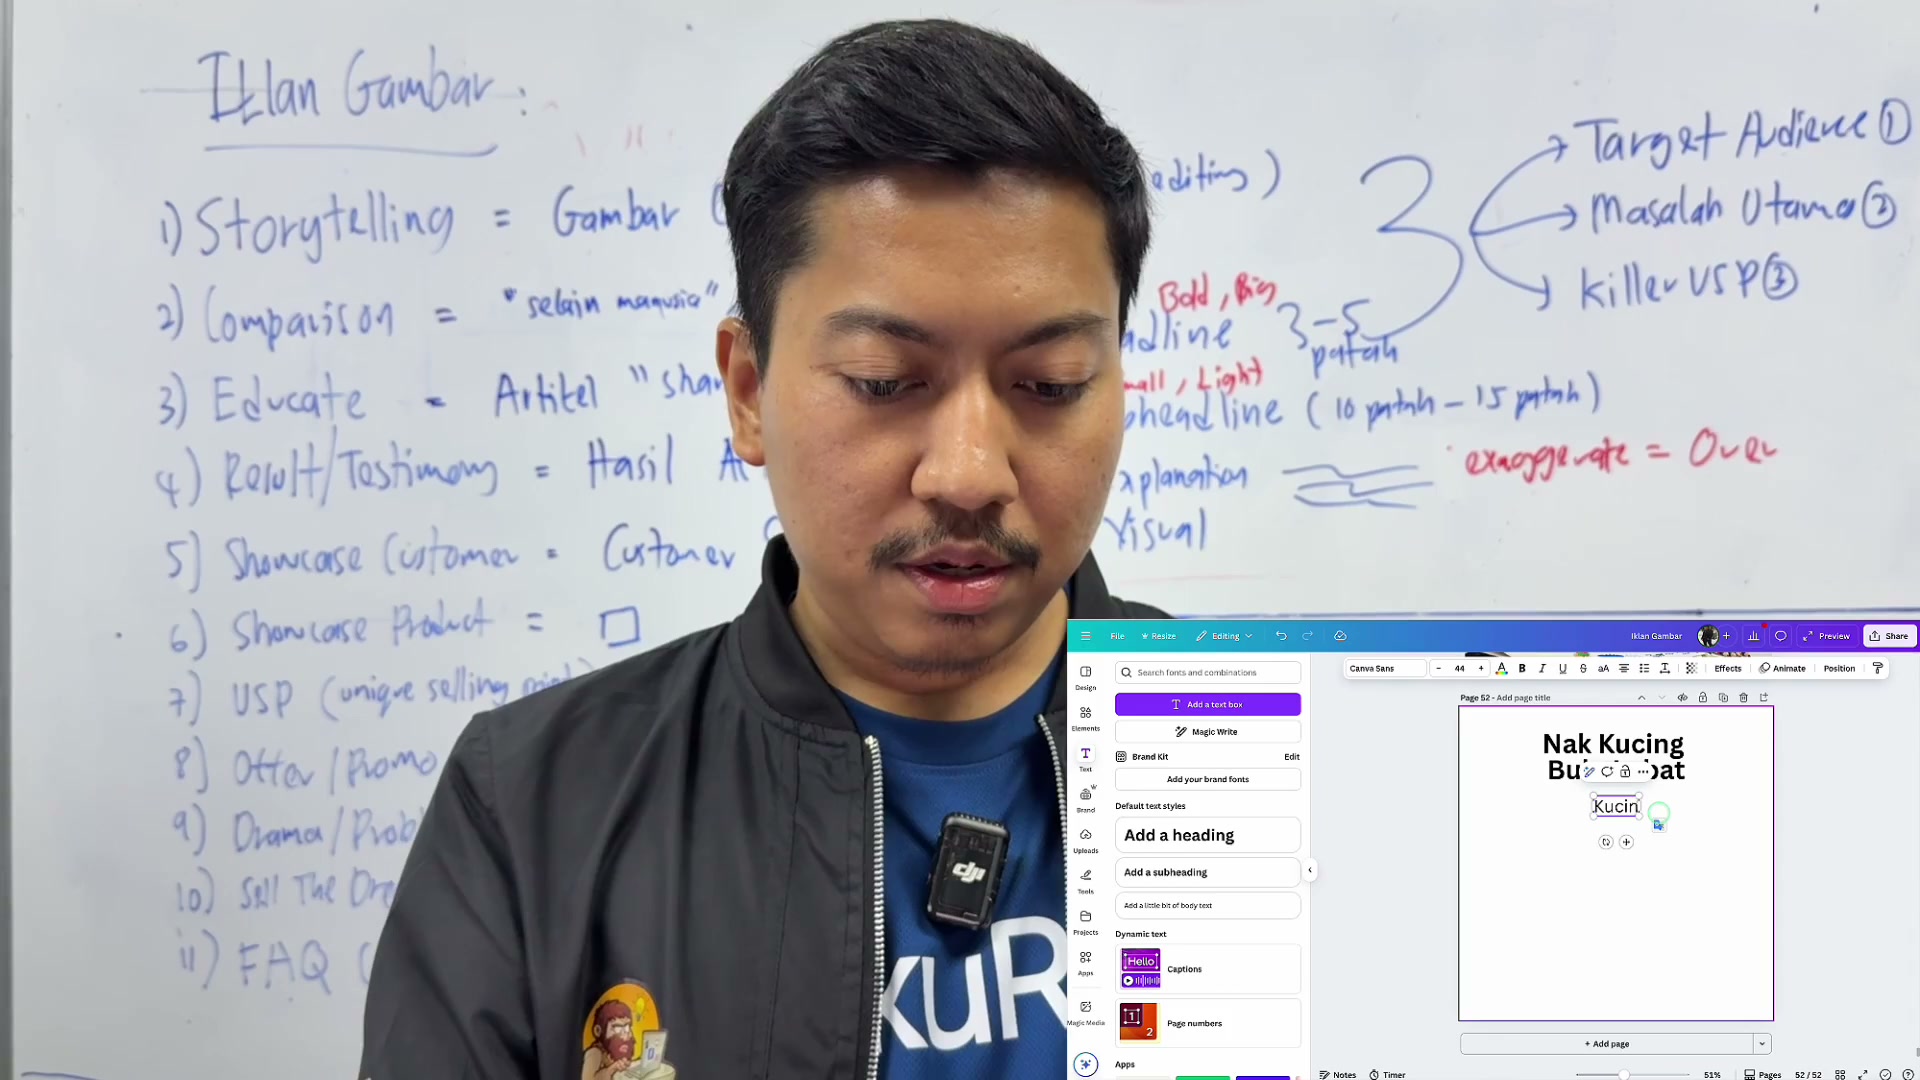Undo the last action
Viewport: 1920px width, 1080px height.
pyautogui.click(x=1281, y=636)
